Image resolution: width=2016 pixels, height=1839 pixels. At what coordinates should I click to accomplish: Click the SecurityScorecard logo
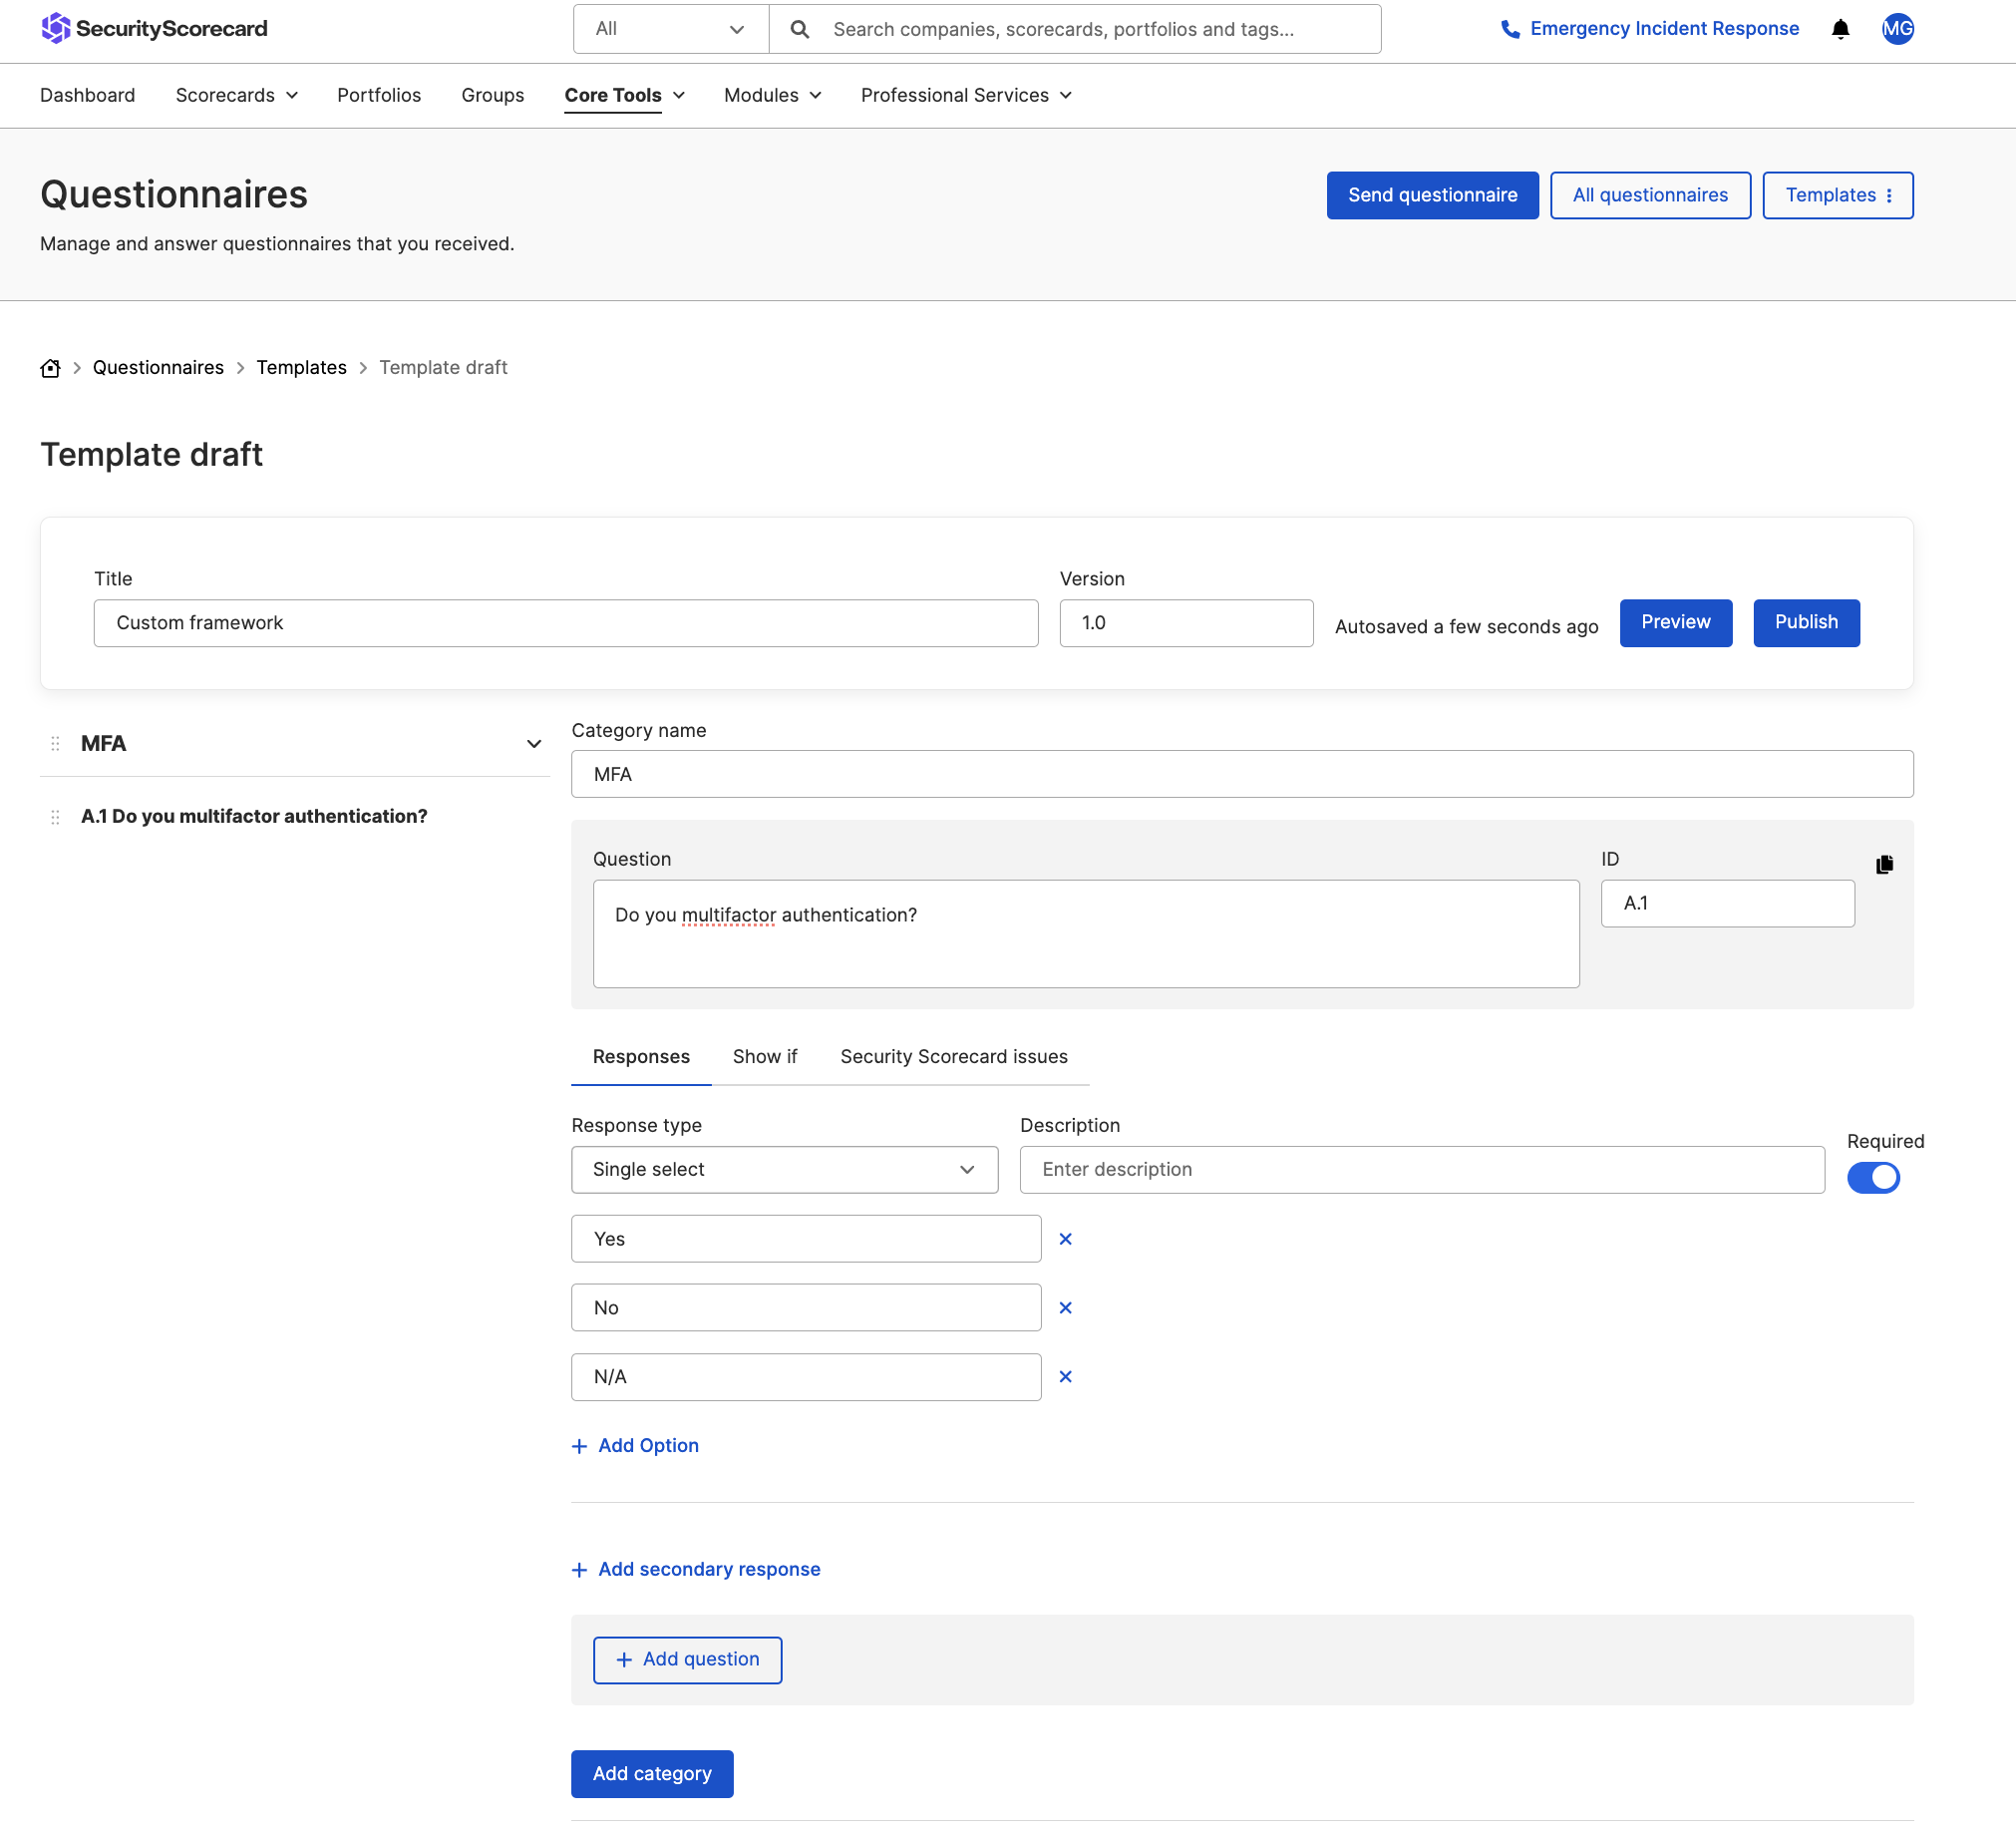point(154,29)
